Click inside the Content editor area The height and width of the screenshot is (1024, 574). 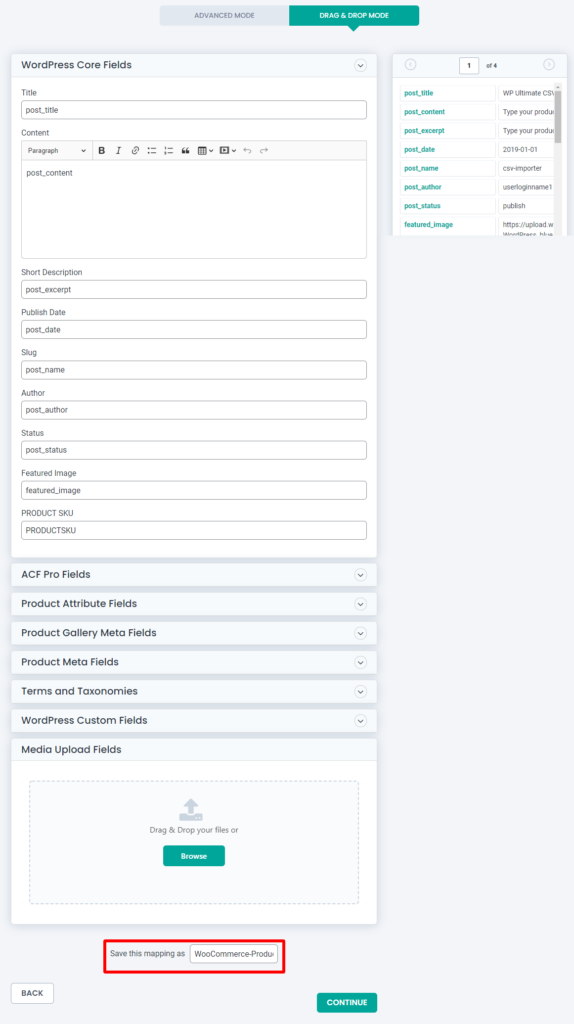[x=194, y=209]
